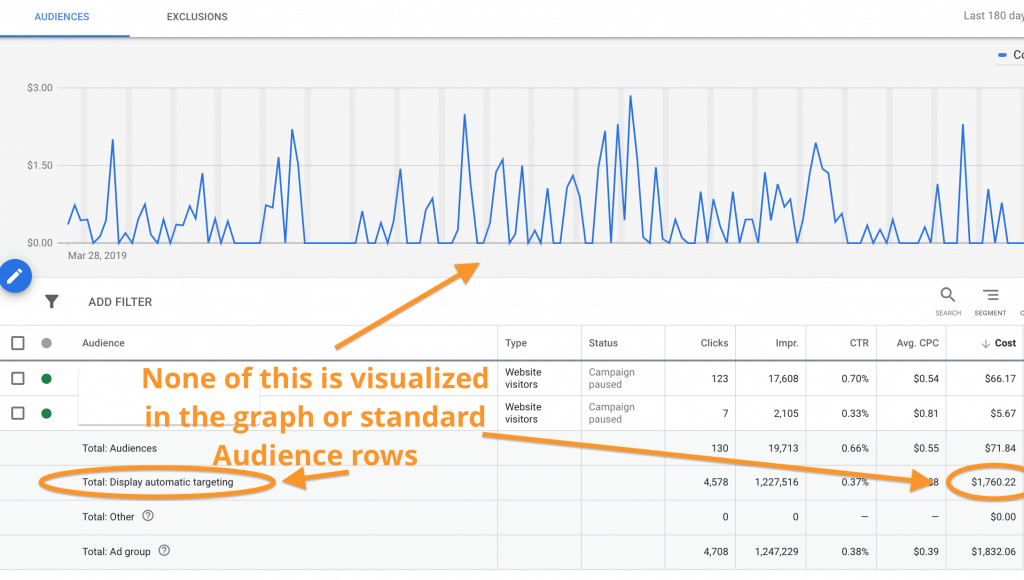This screenshot has width=1024, height=580.
Task: Click help icon beside Total: Ad group
Action: (x=164, y=550)
